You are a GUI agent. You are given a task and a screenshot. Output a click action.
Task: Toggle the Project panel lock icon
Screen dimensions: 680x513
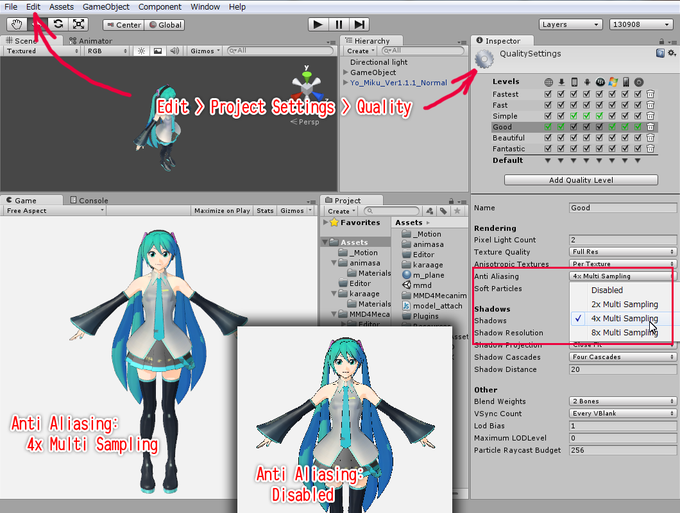point(451,201)
